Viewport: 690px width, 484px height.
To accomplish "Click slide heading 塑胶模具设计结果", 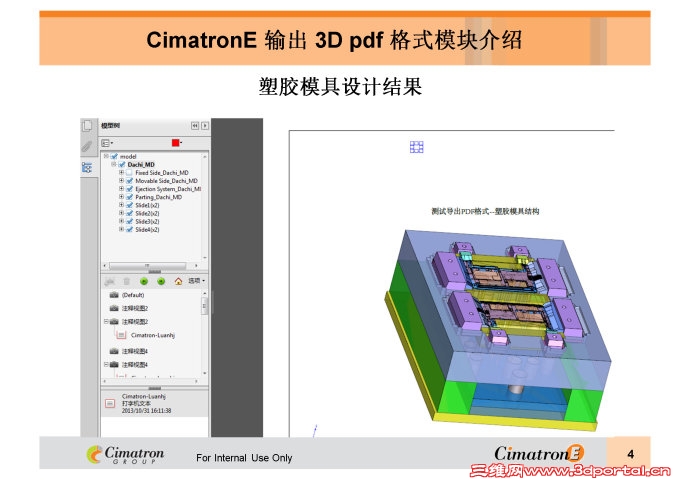I will [x=340, y=87].
